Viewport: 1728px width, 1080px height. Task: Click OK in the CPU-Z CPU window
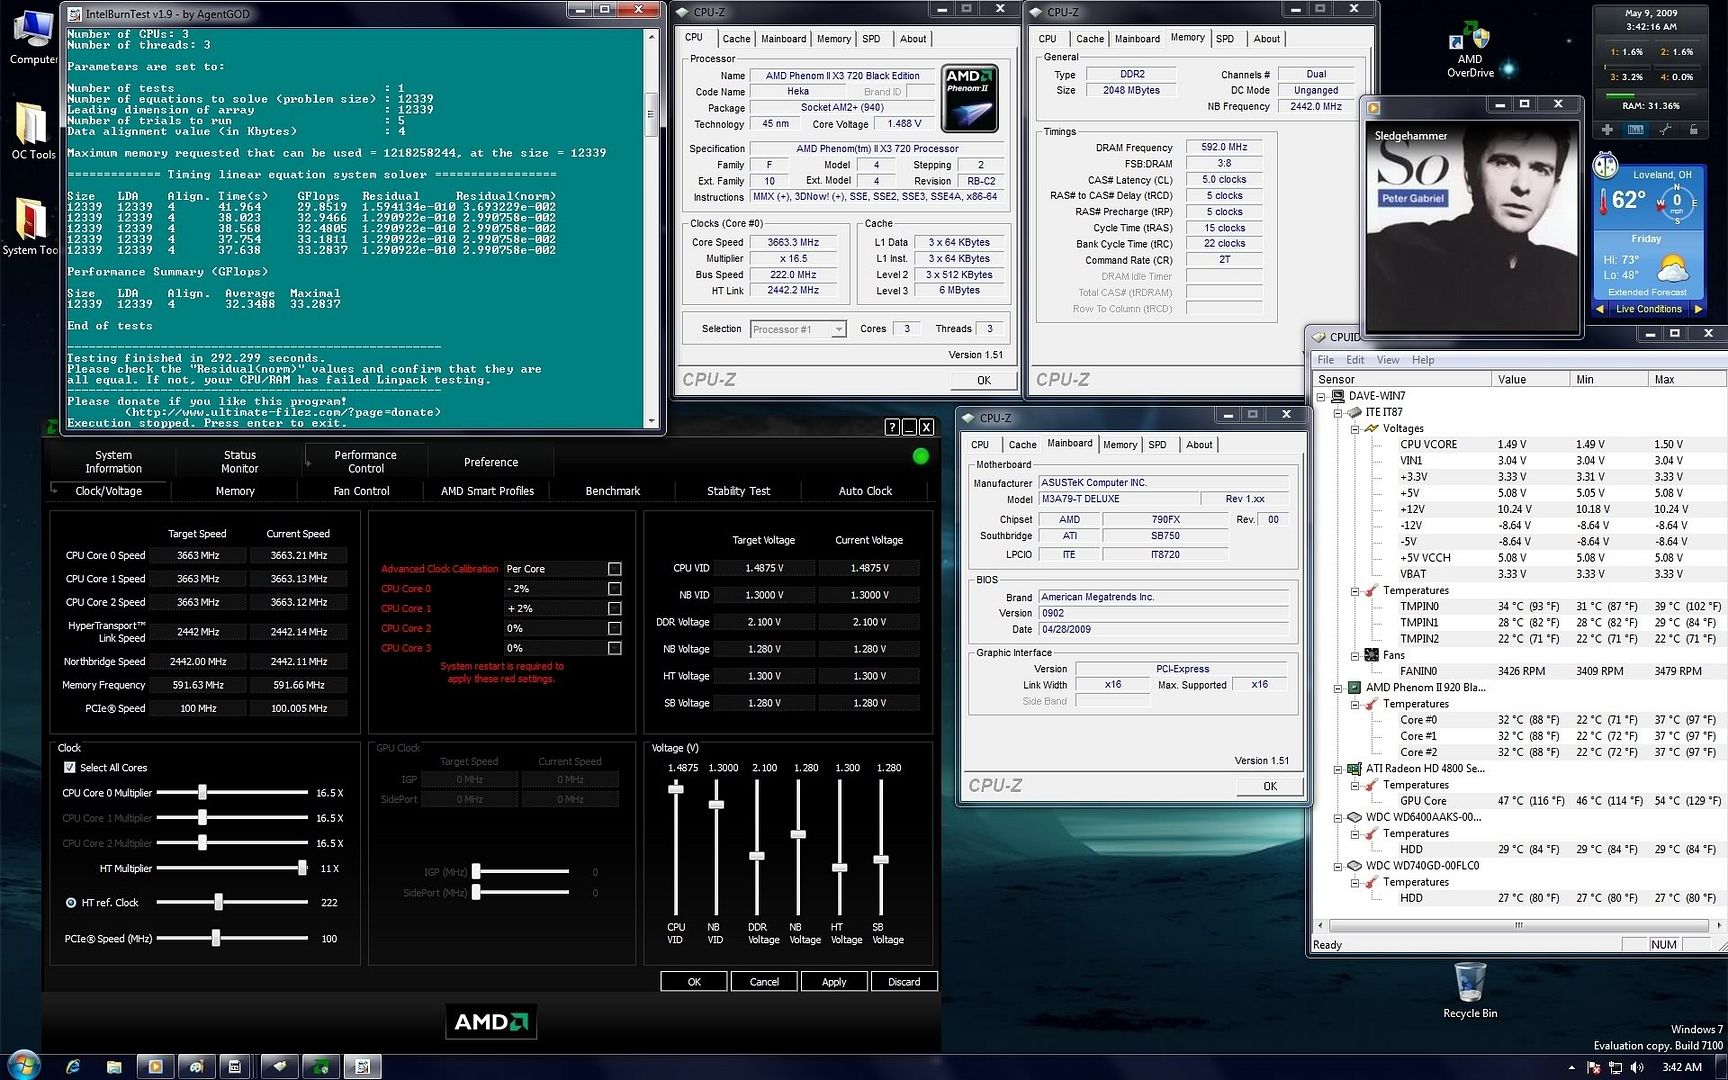pyautogui.click(x=984, y=380)
